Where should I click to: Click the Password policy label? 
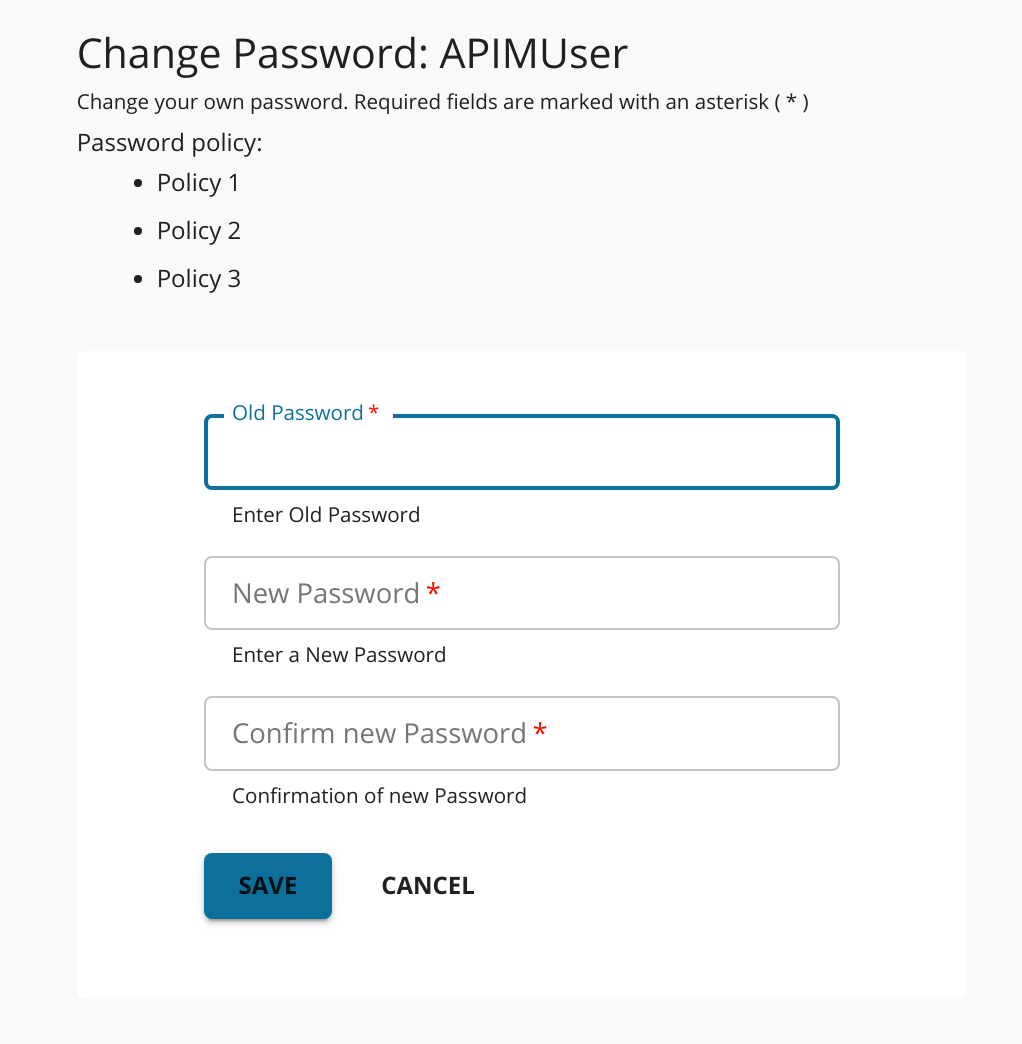point(168,142)
